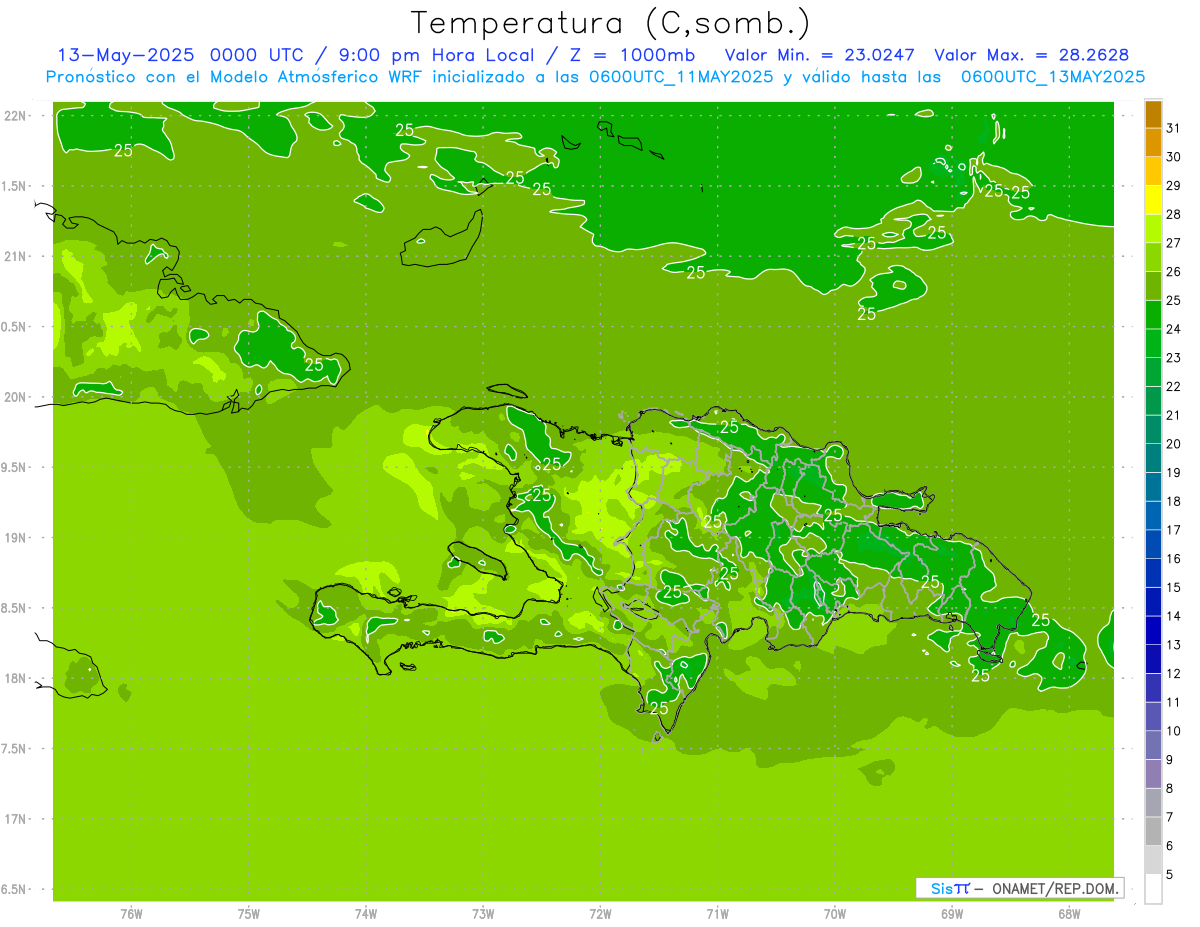Pick the green color bar swatch between 24 and 25

click(1153, 315)
